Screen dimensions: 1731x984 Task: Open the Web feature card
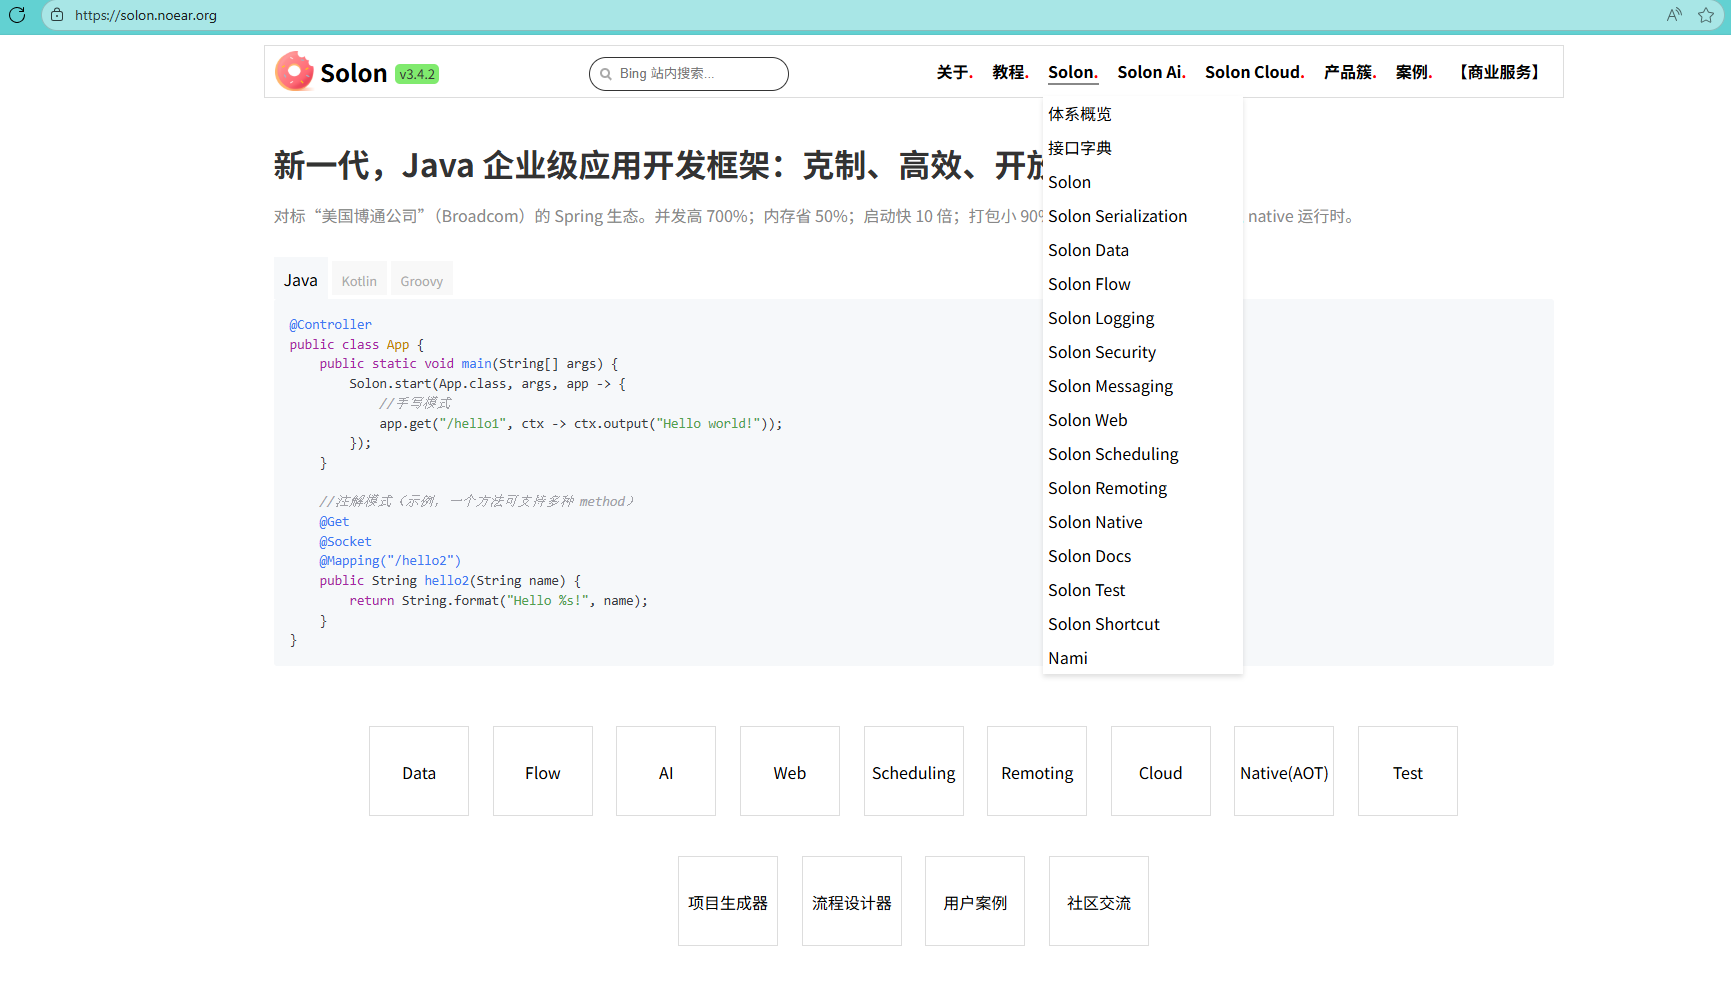tap(790, 771)
